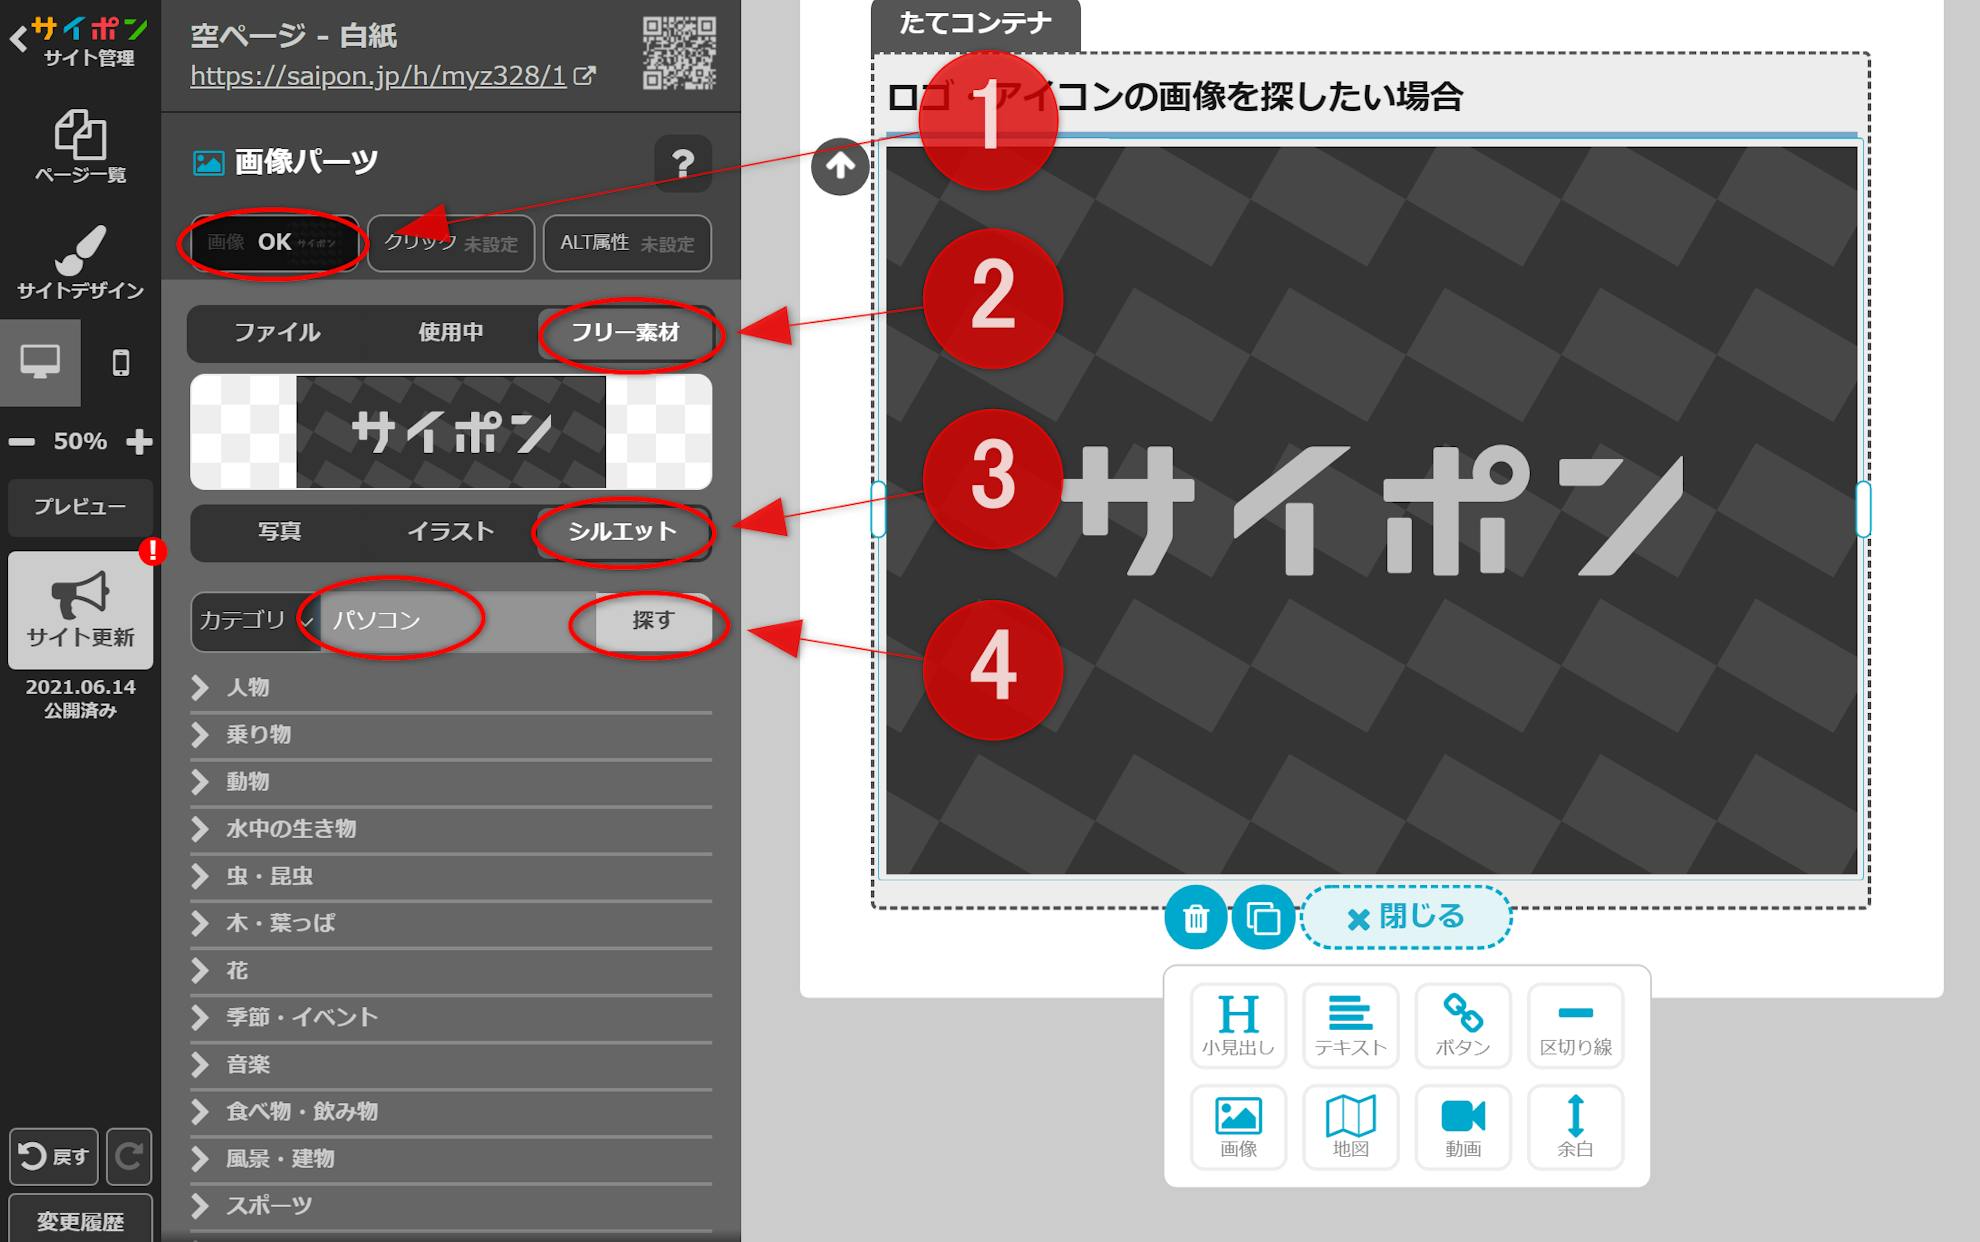This screenshot has height=1242, width=1980.
Task: Delete the part with the trash icon
Action: point(1195,917)
